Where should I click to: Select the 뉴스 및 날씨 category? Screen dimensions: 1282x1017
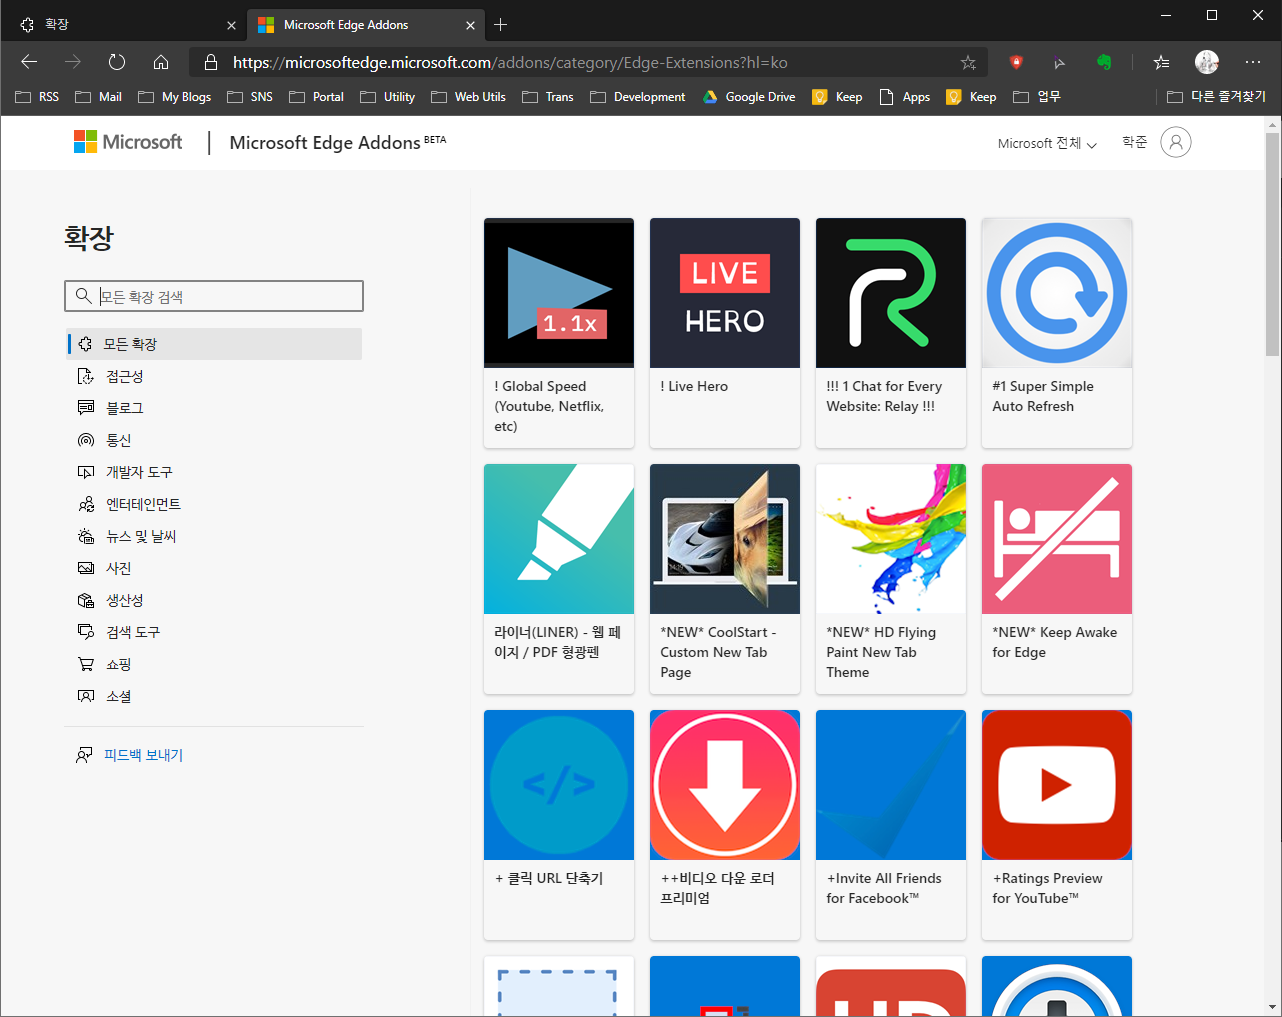pos(214,536)
